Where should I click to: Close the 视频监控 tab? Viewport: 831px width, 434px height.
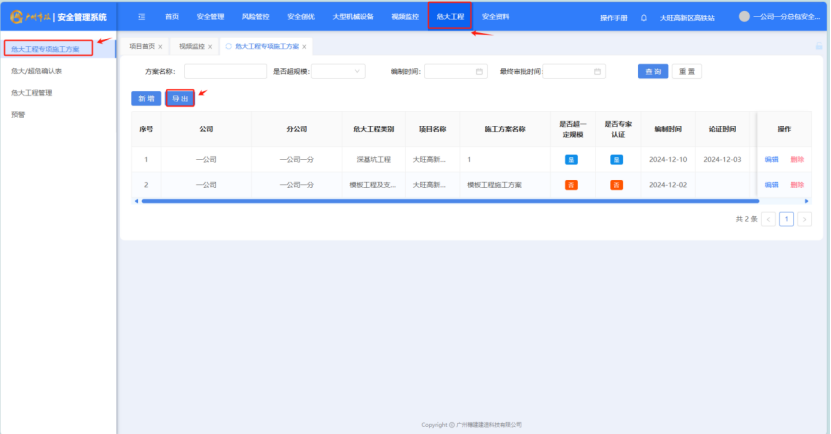point(210,47)
